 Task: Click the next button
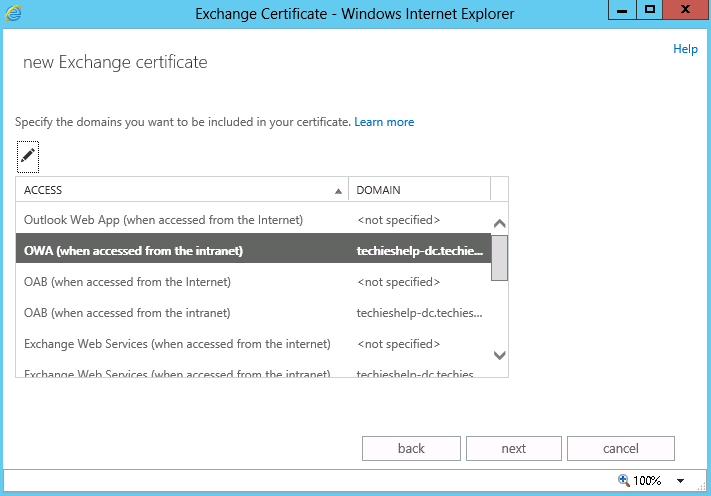point(514,448)
